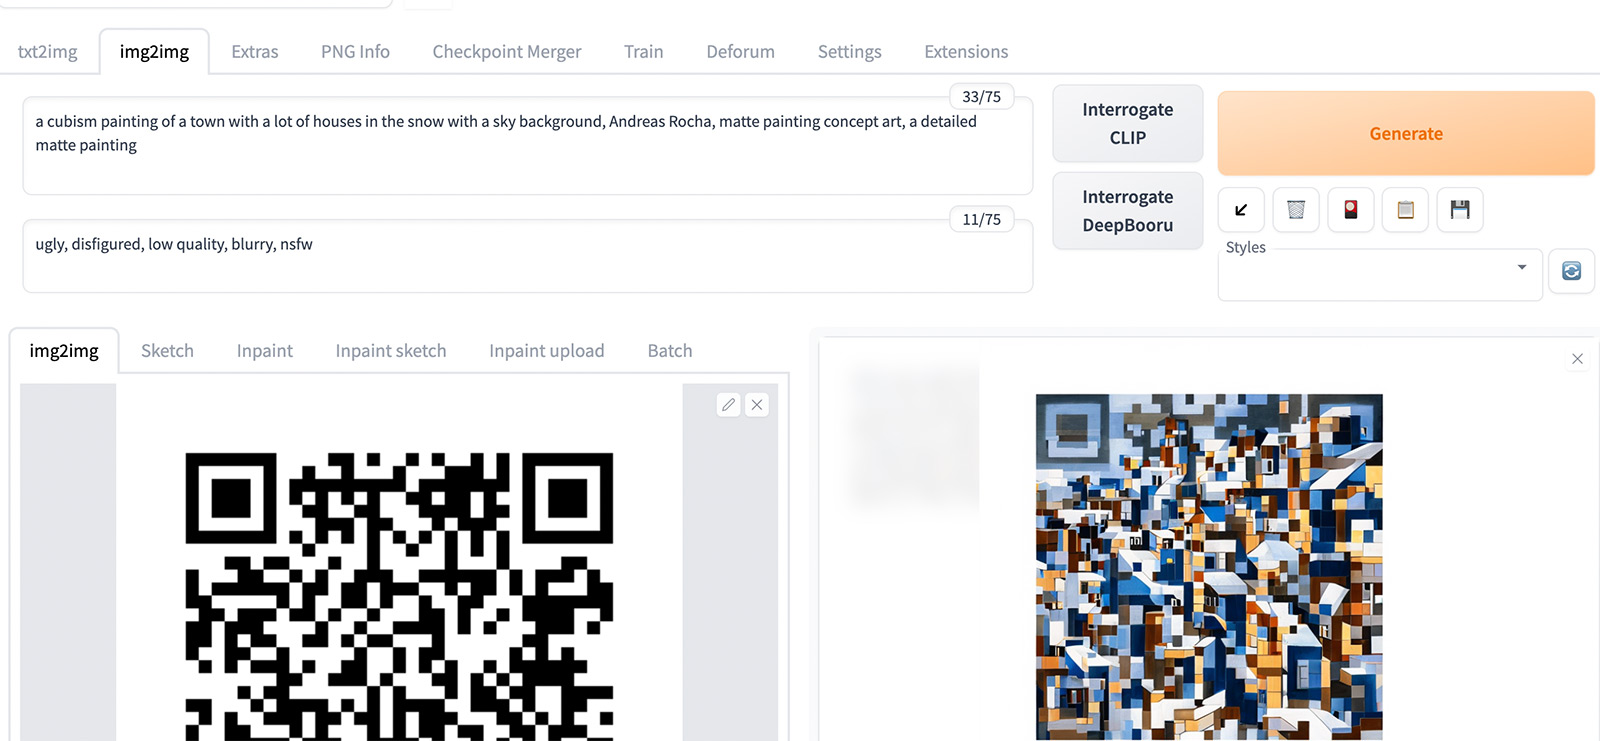
Task: Select the Inpaint sketch sub-tab
Action: tap(391, 351)
